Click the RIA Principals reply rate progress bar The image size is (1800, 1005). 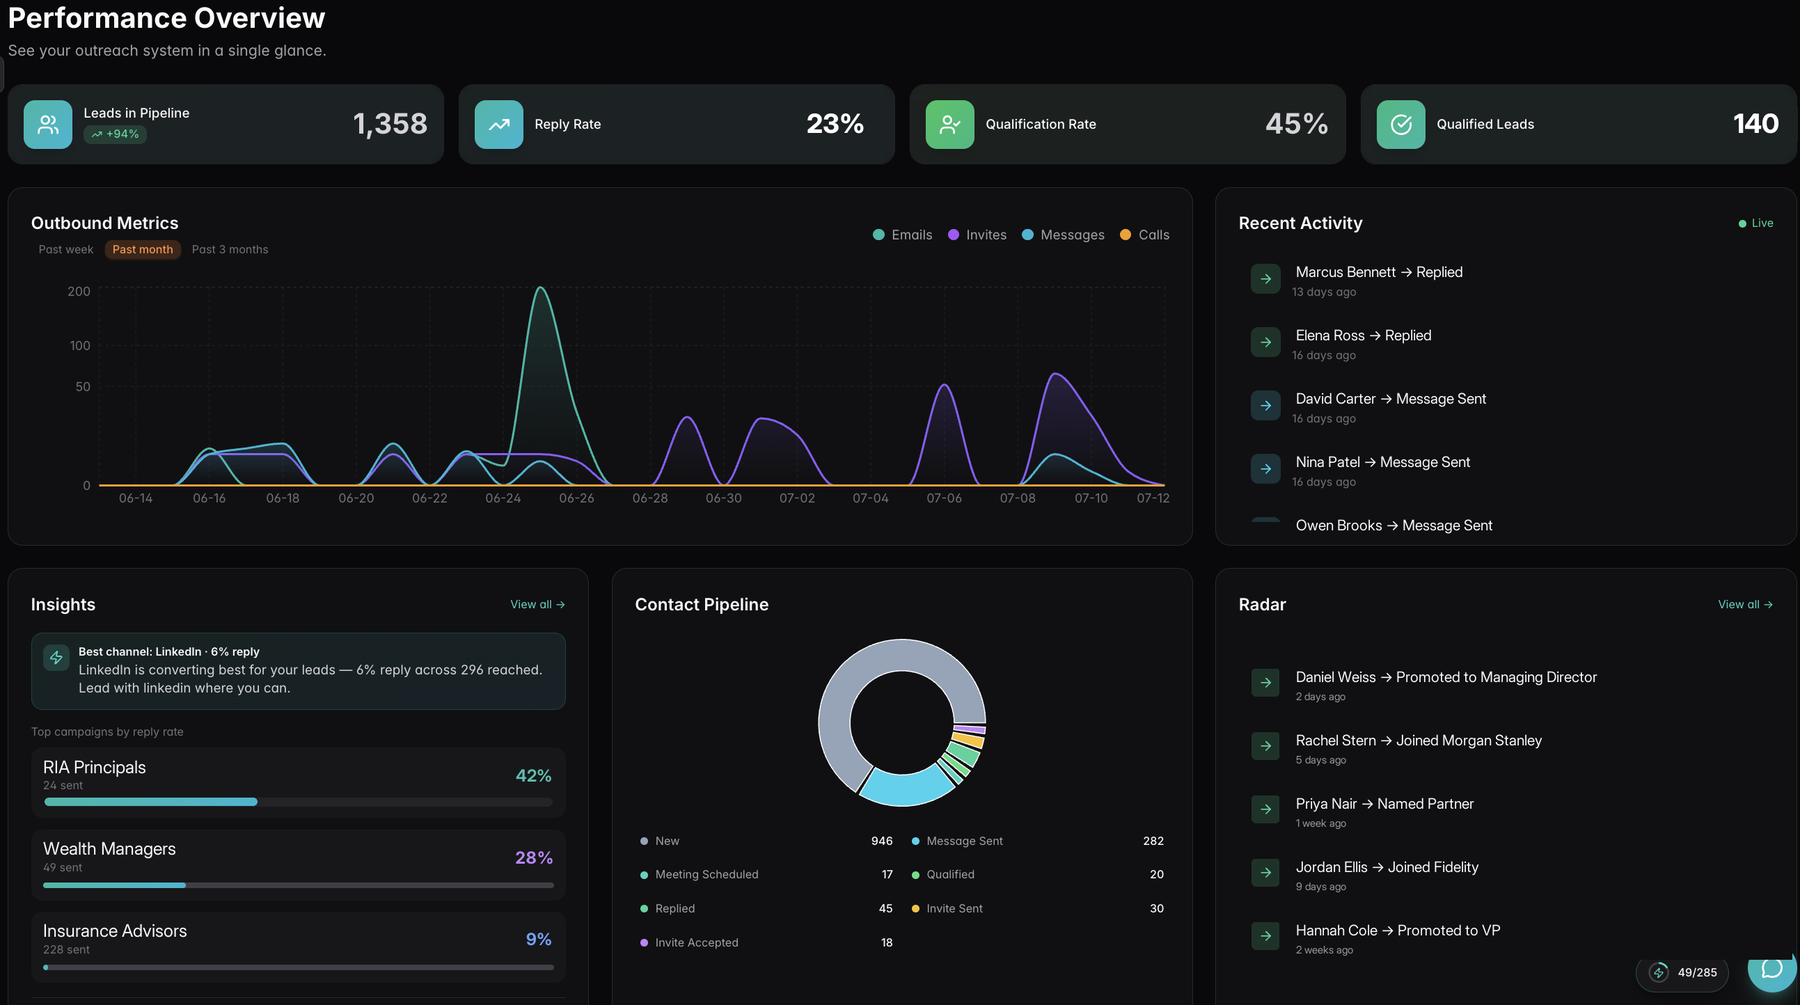pos(298,802)
